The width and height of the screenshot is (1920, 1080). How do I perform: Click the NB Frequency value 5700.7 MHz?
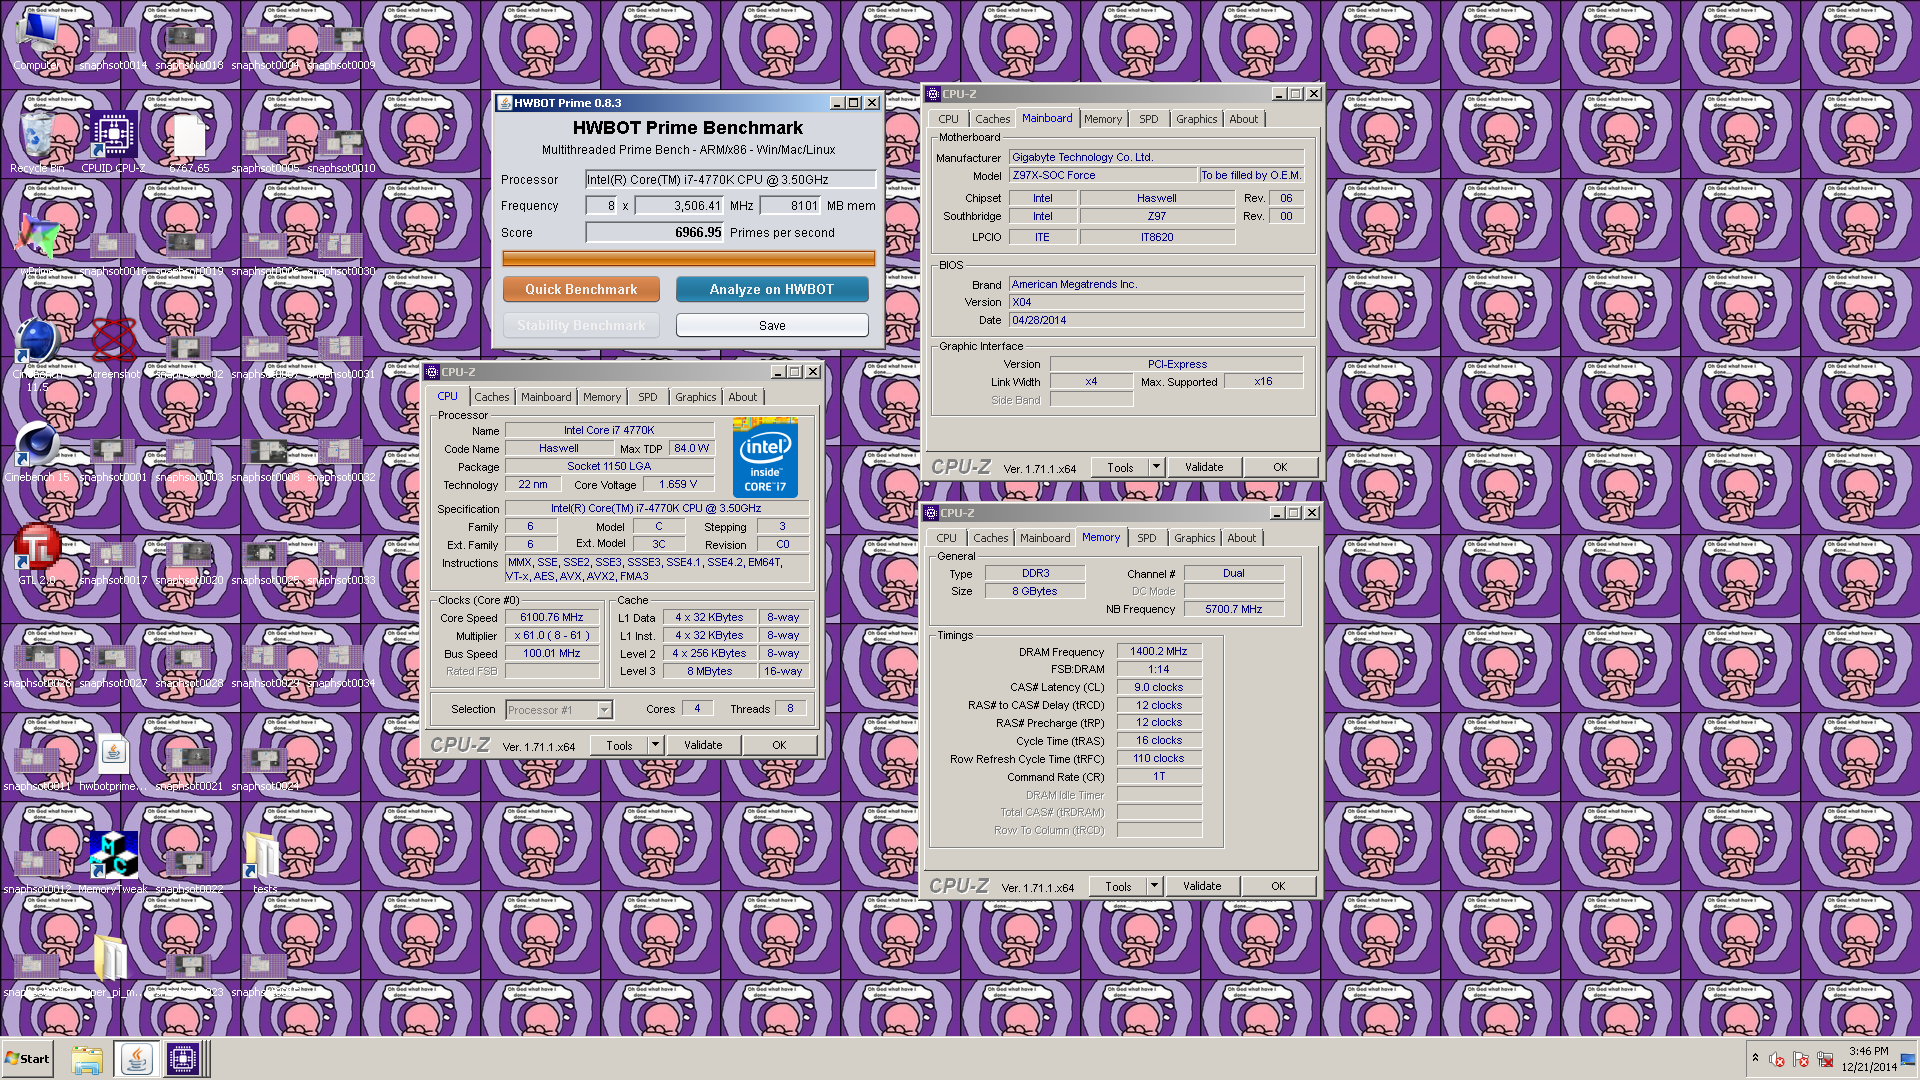coord(1234,609)
